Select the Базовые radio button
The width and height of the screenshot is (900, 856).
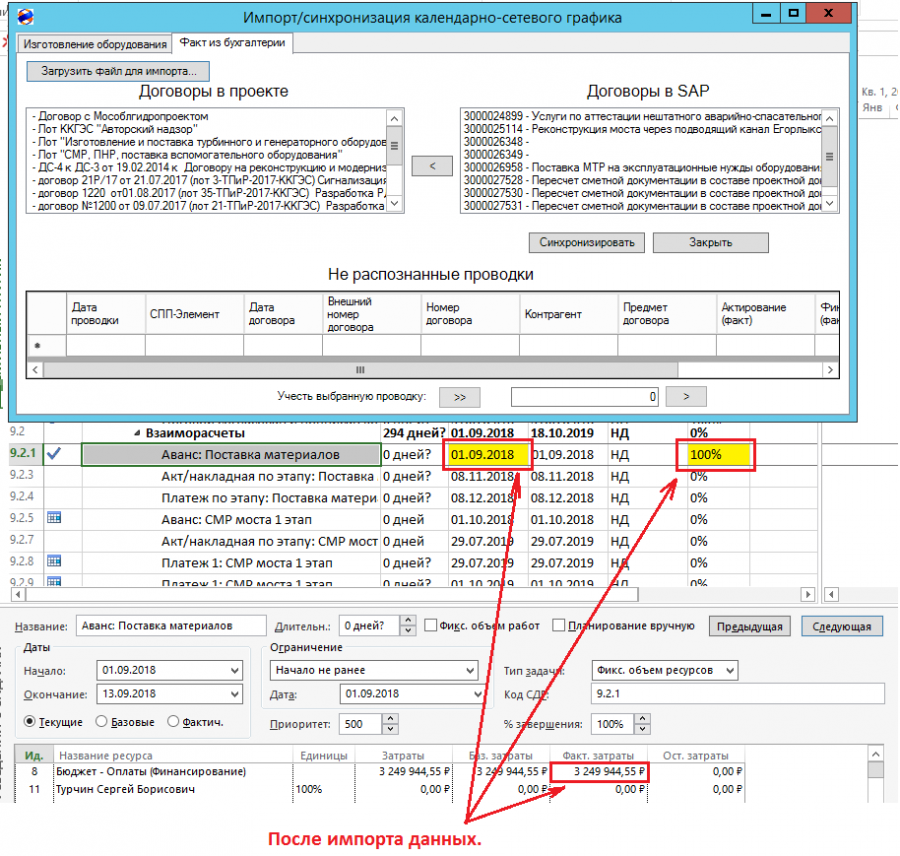point(101,722)
